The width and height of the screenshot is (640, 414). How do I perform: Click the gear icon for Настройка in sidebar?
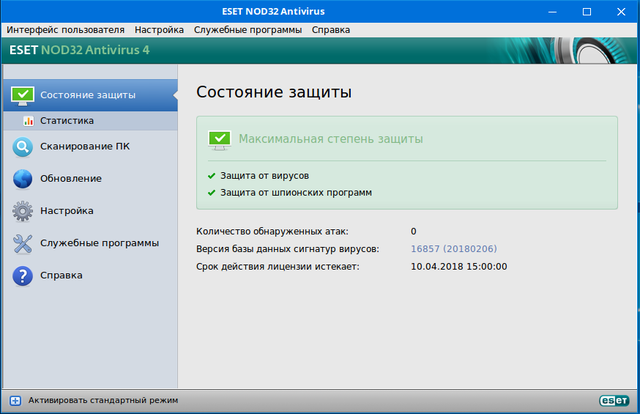22,211
